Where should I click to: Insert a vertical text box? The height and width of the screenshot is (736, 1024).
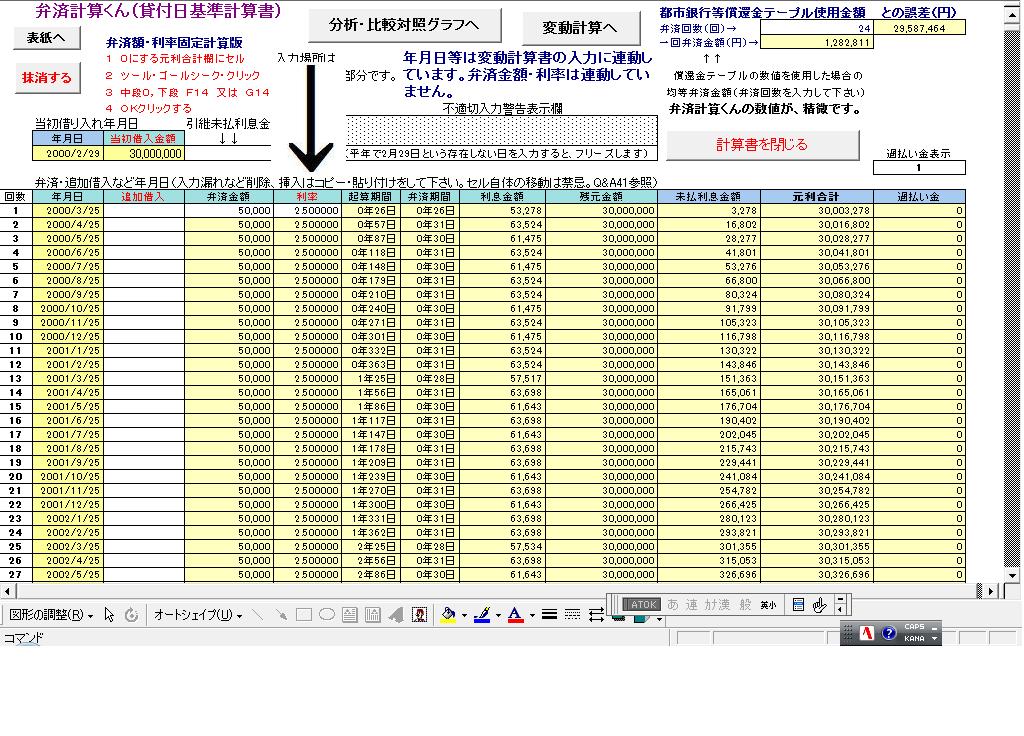pyautogui.click(x=373, y=615)
